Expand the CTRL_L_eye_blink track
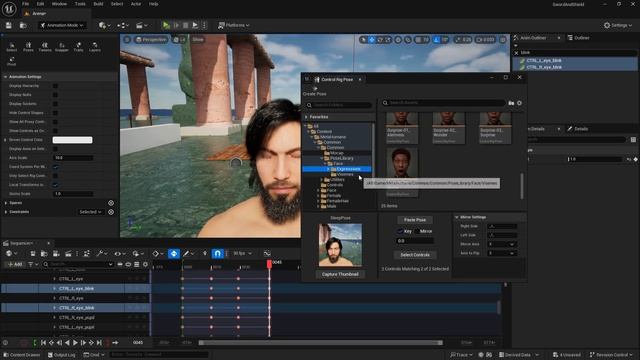This screenshot has height=360, width=640. click(55, 289)
